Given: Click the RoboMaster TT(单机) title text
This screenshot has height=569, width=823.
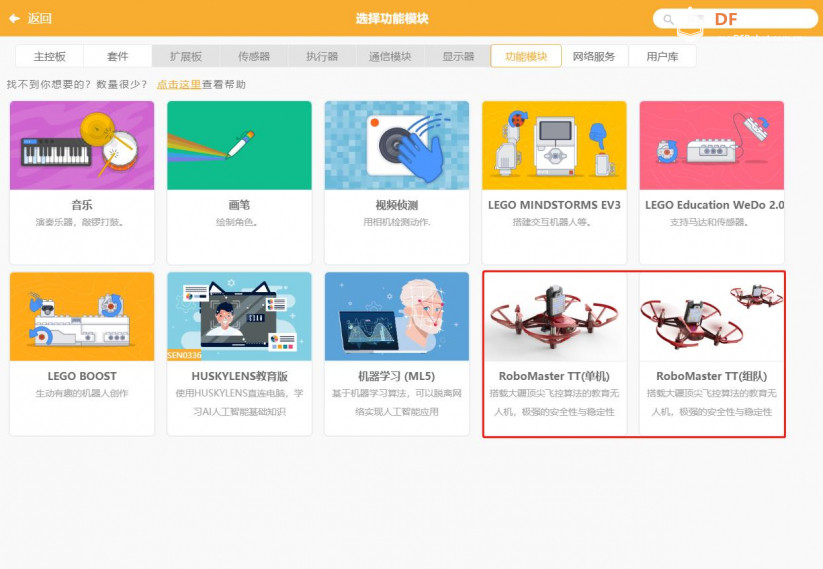Looking at the screenshot, I should click(x=554, y=376).
